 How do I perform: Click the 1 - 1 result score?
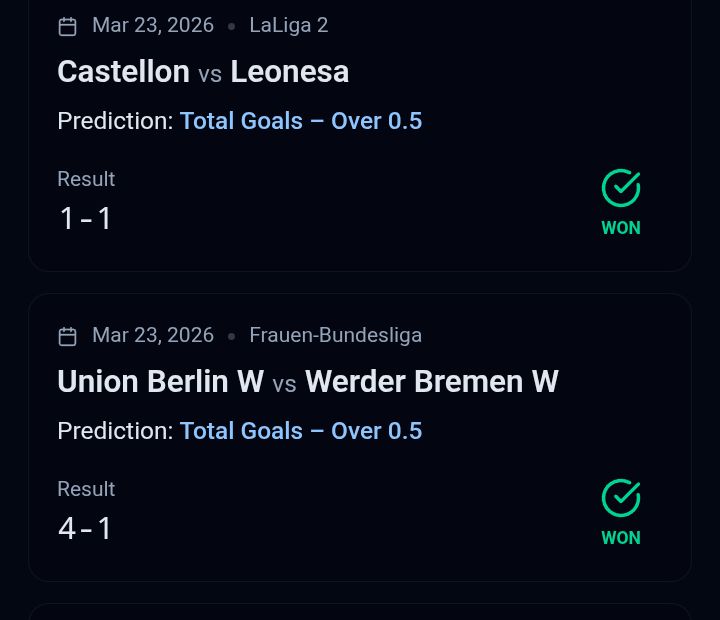point(86,218)
